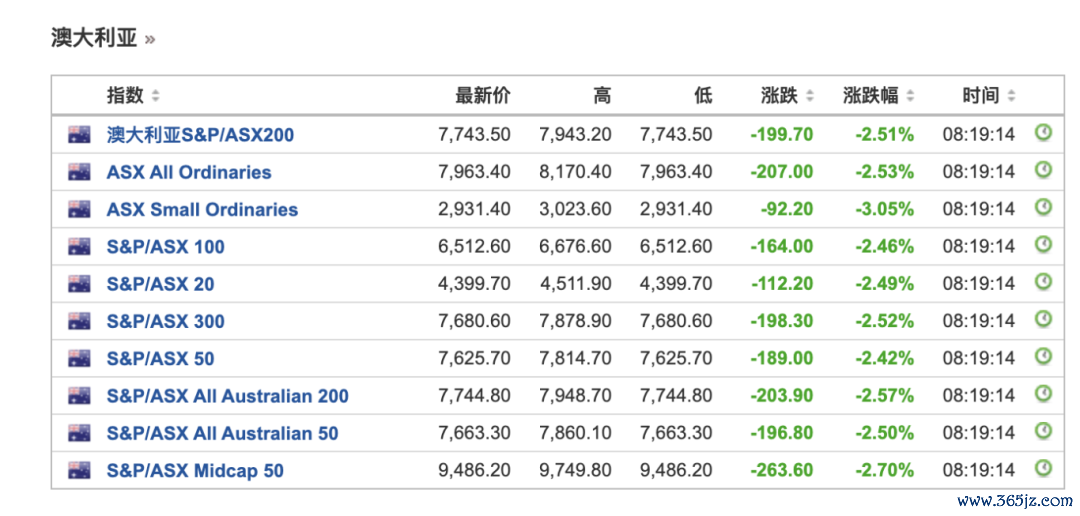
Task: Click the clock icon for S&P/ASX Midcap 50
Action: tap(1043, 468)
